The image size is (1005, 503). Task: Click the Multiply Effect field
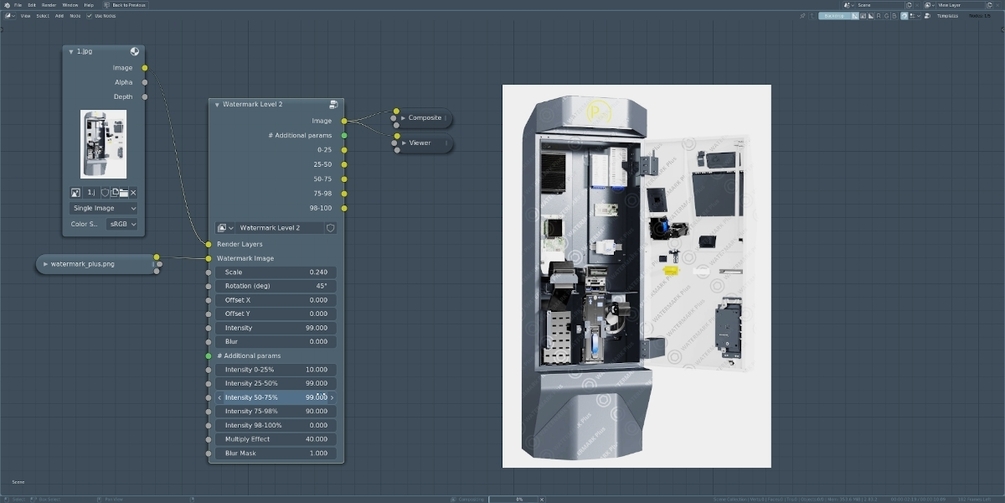pos(276,440)
